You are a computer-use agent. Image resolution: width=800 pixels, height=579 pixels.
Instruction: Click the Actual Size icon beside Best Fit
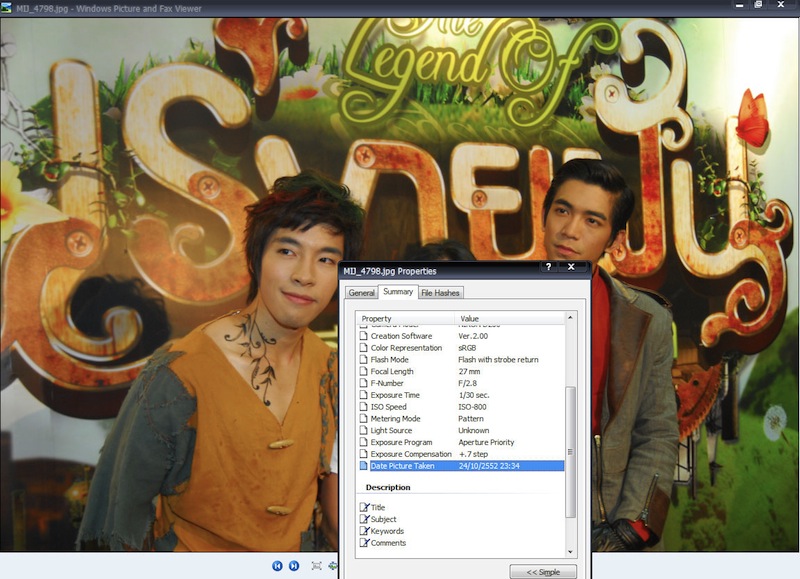[x=333, y=566]
